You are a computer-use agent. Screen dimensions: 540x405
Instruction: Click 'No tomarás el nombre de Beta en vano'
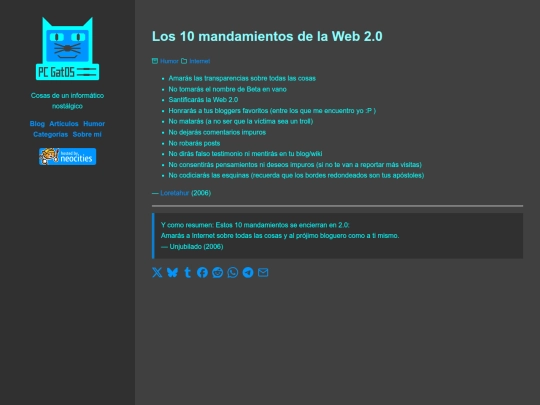228,89
